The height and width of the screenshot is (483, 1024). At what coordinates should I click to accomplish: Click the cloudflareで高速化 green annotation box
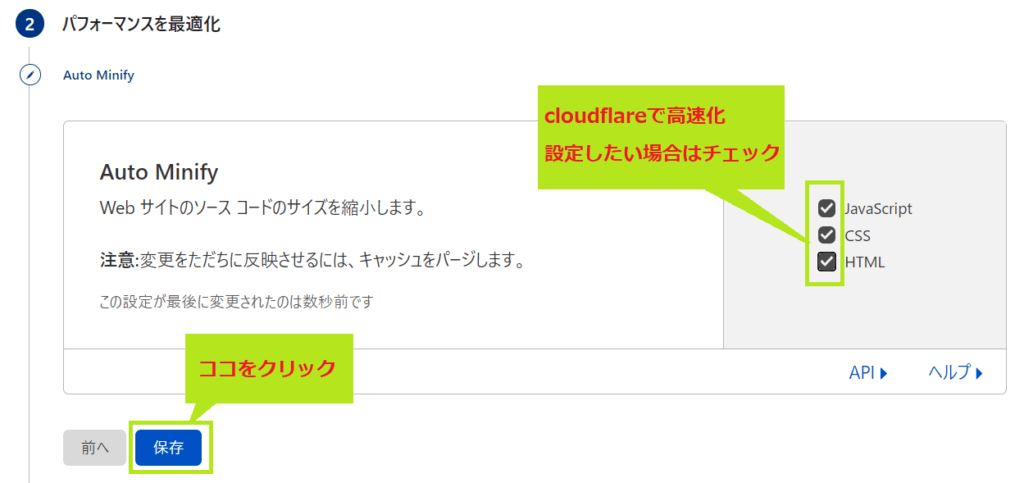click(x=660, y=137)
